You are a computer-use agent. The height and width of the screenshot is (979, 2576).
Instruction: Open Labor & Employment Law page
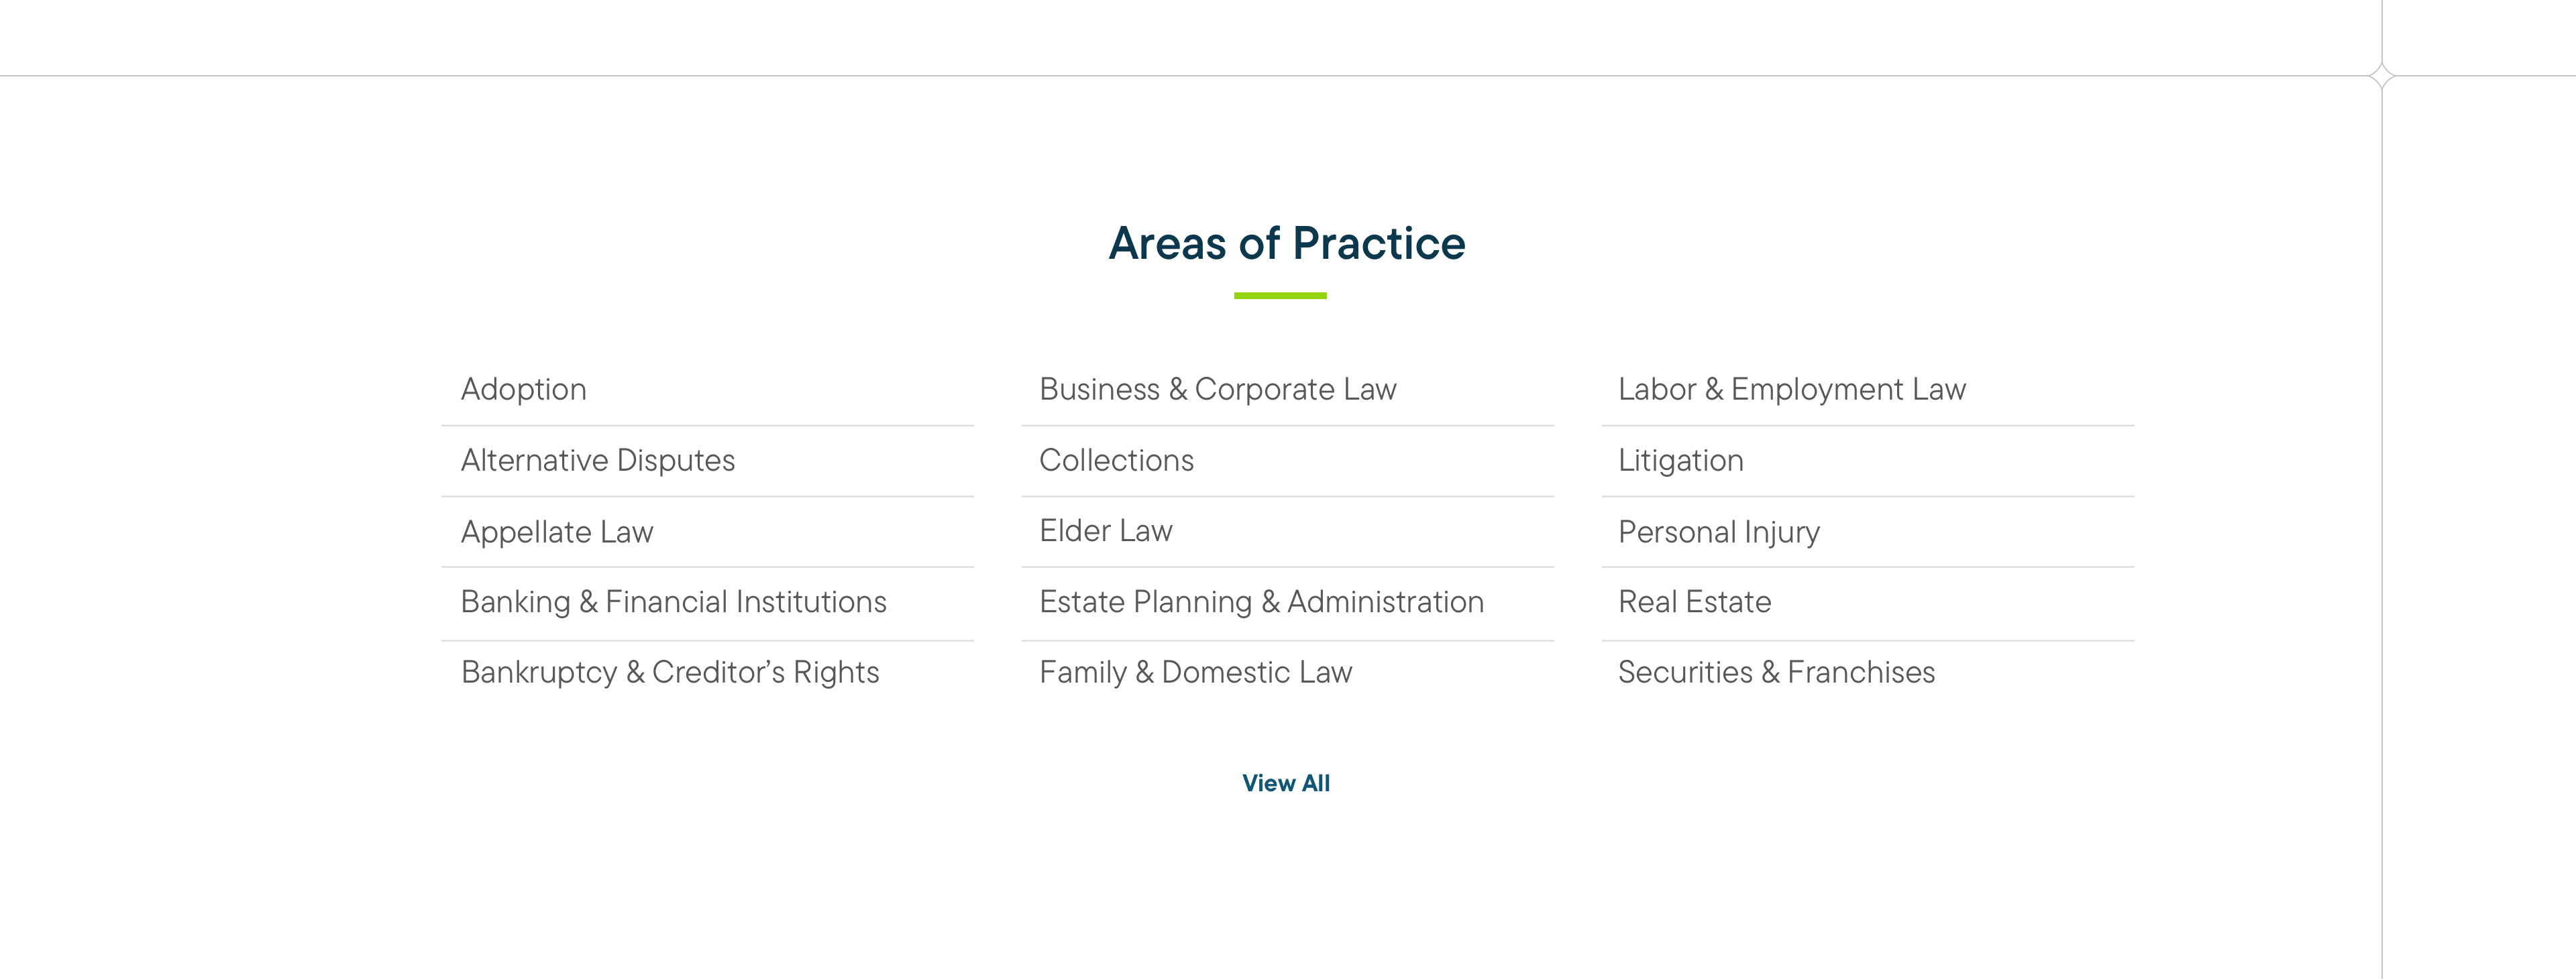1790,389
